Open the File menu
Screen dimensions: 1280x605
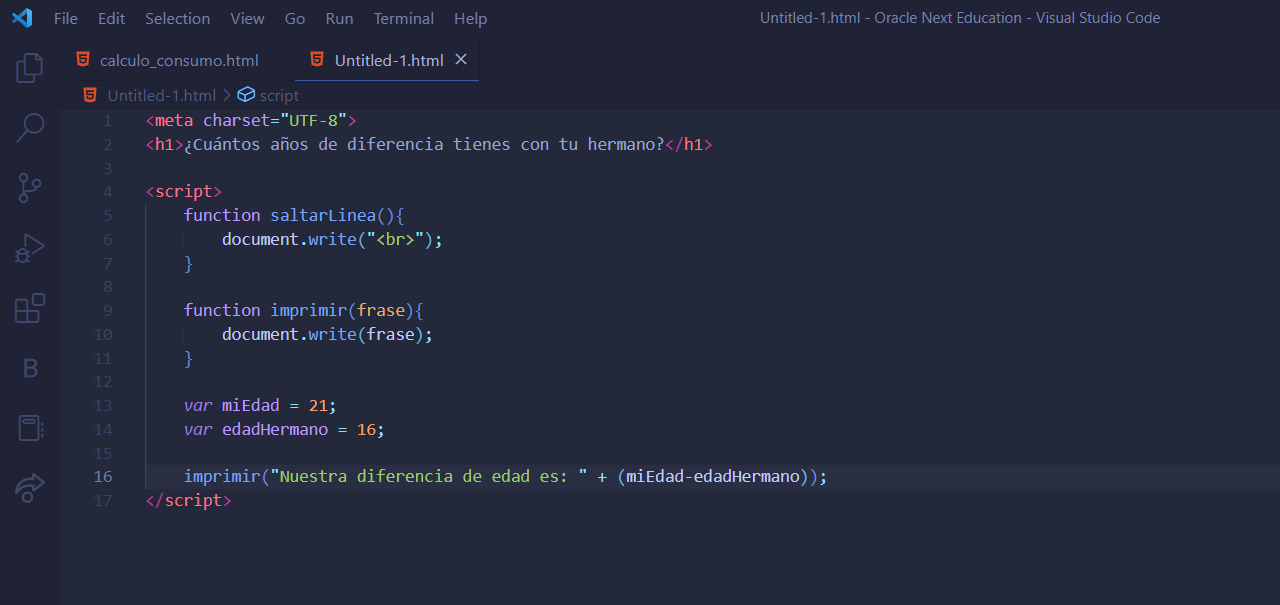[65, 18]
